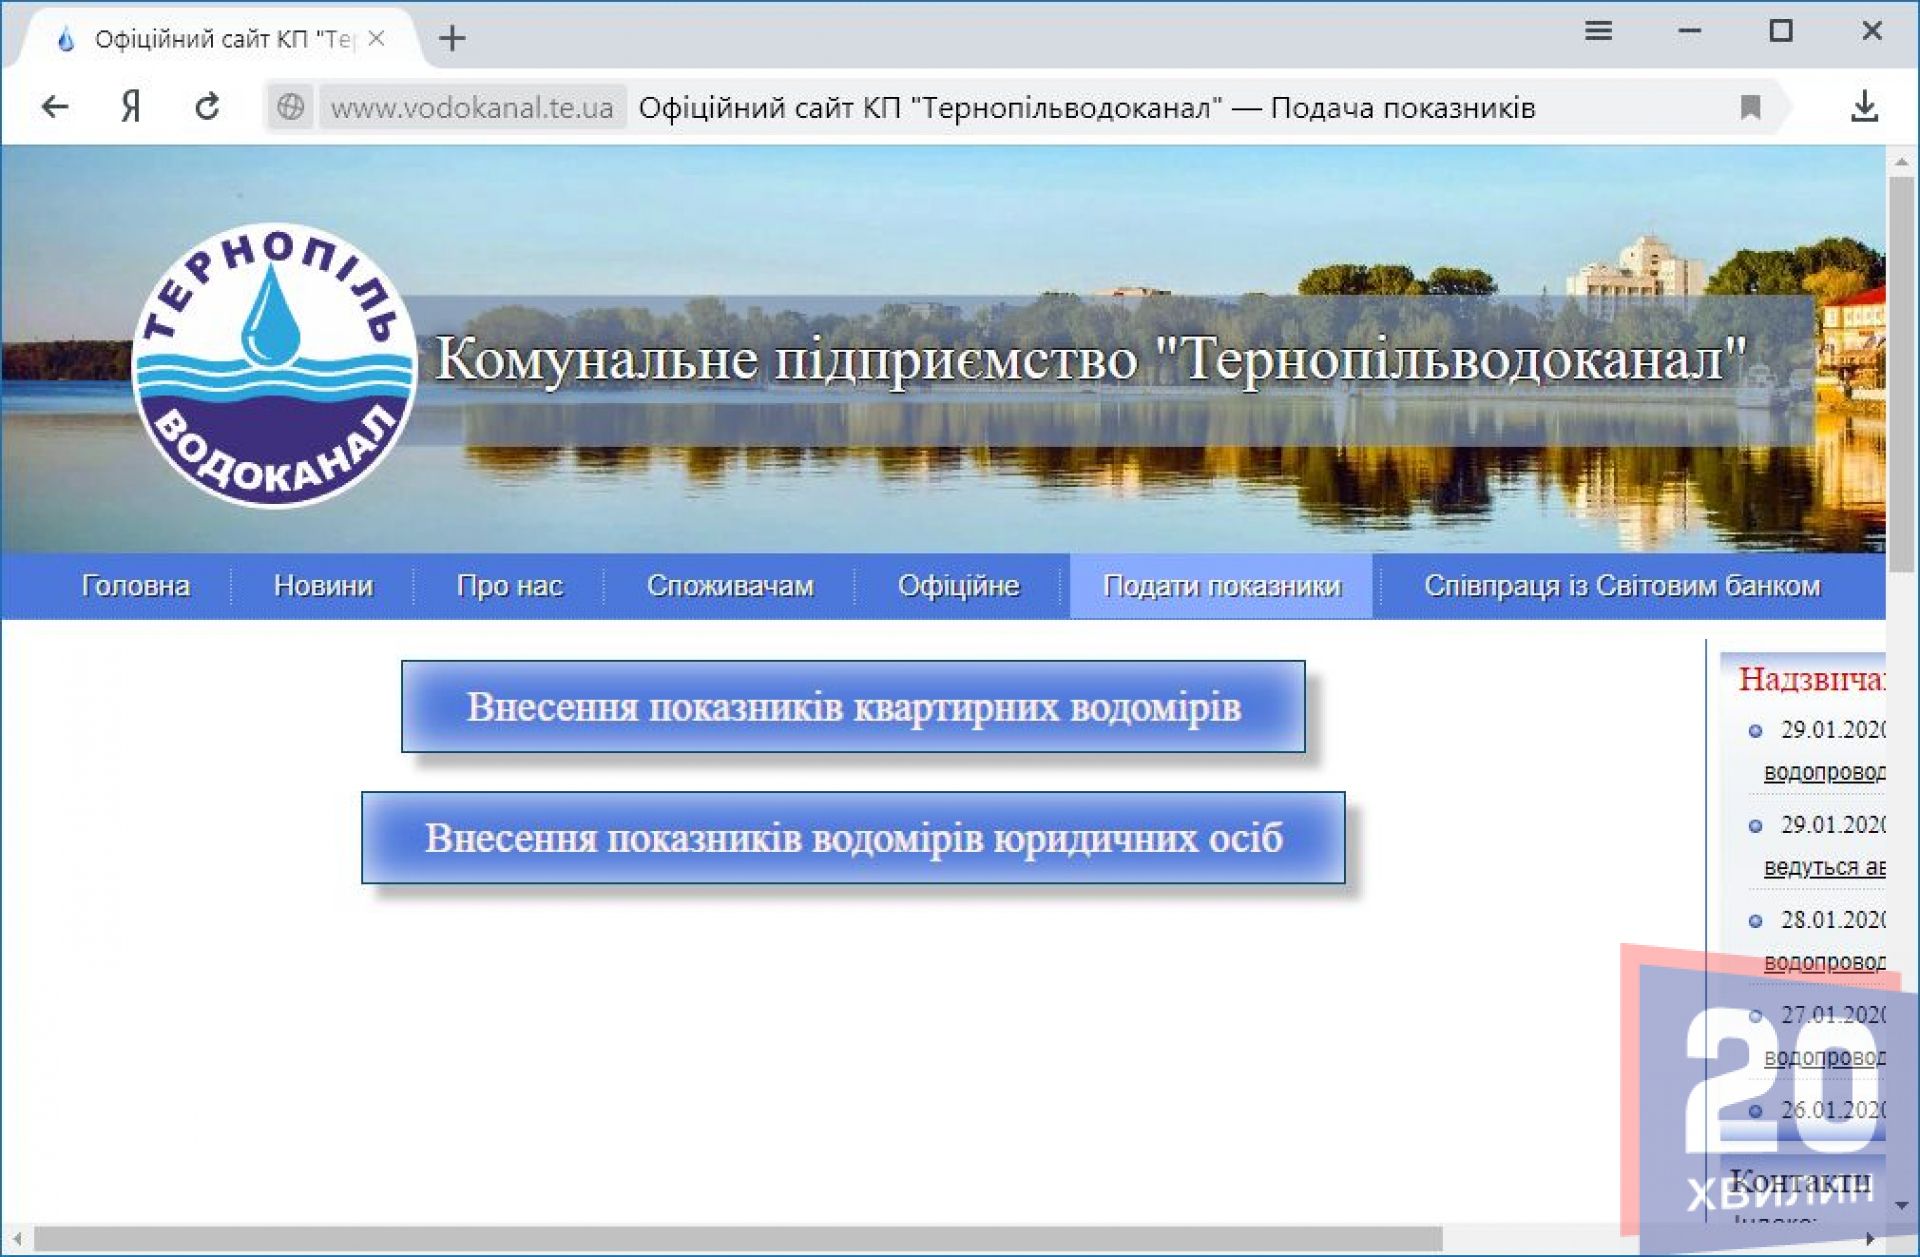Open the browser hamburger menu
1920x1257 pixels.
pos(1598,31)
